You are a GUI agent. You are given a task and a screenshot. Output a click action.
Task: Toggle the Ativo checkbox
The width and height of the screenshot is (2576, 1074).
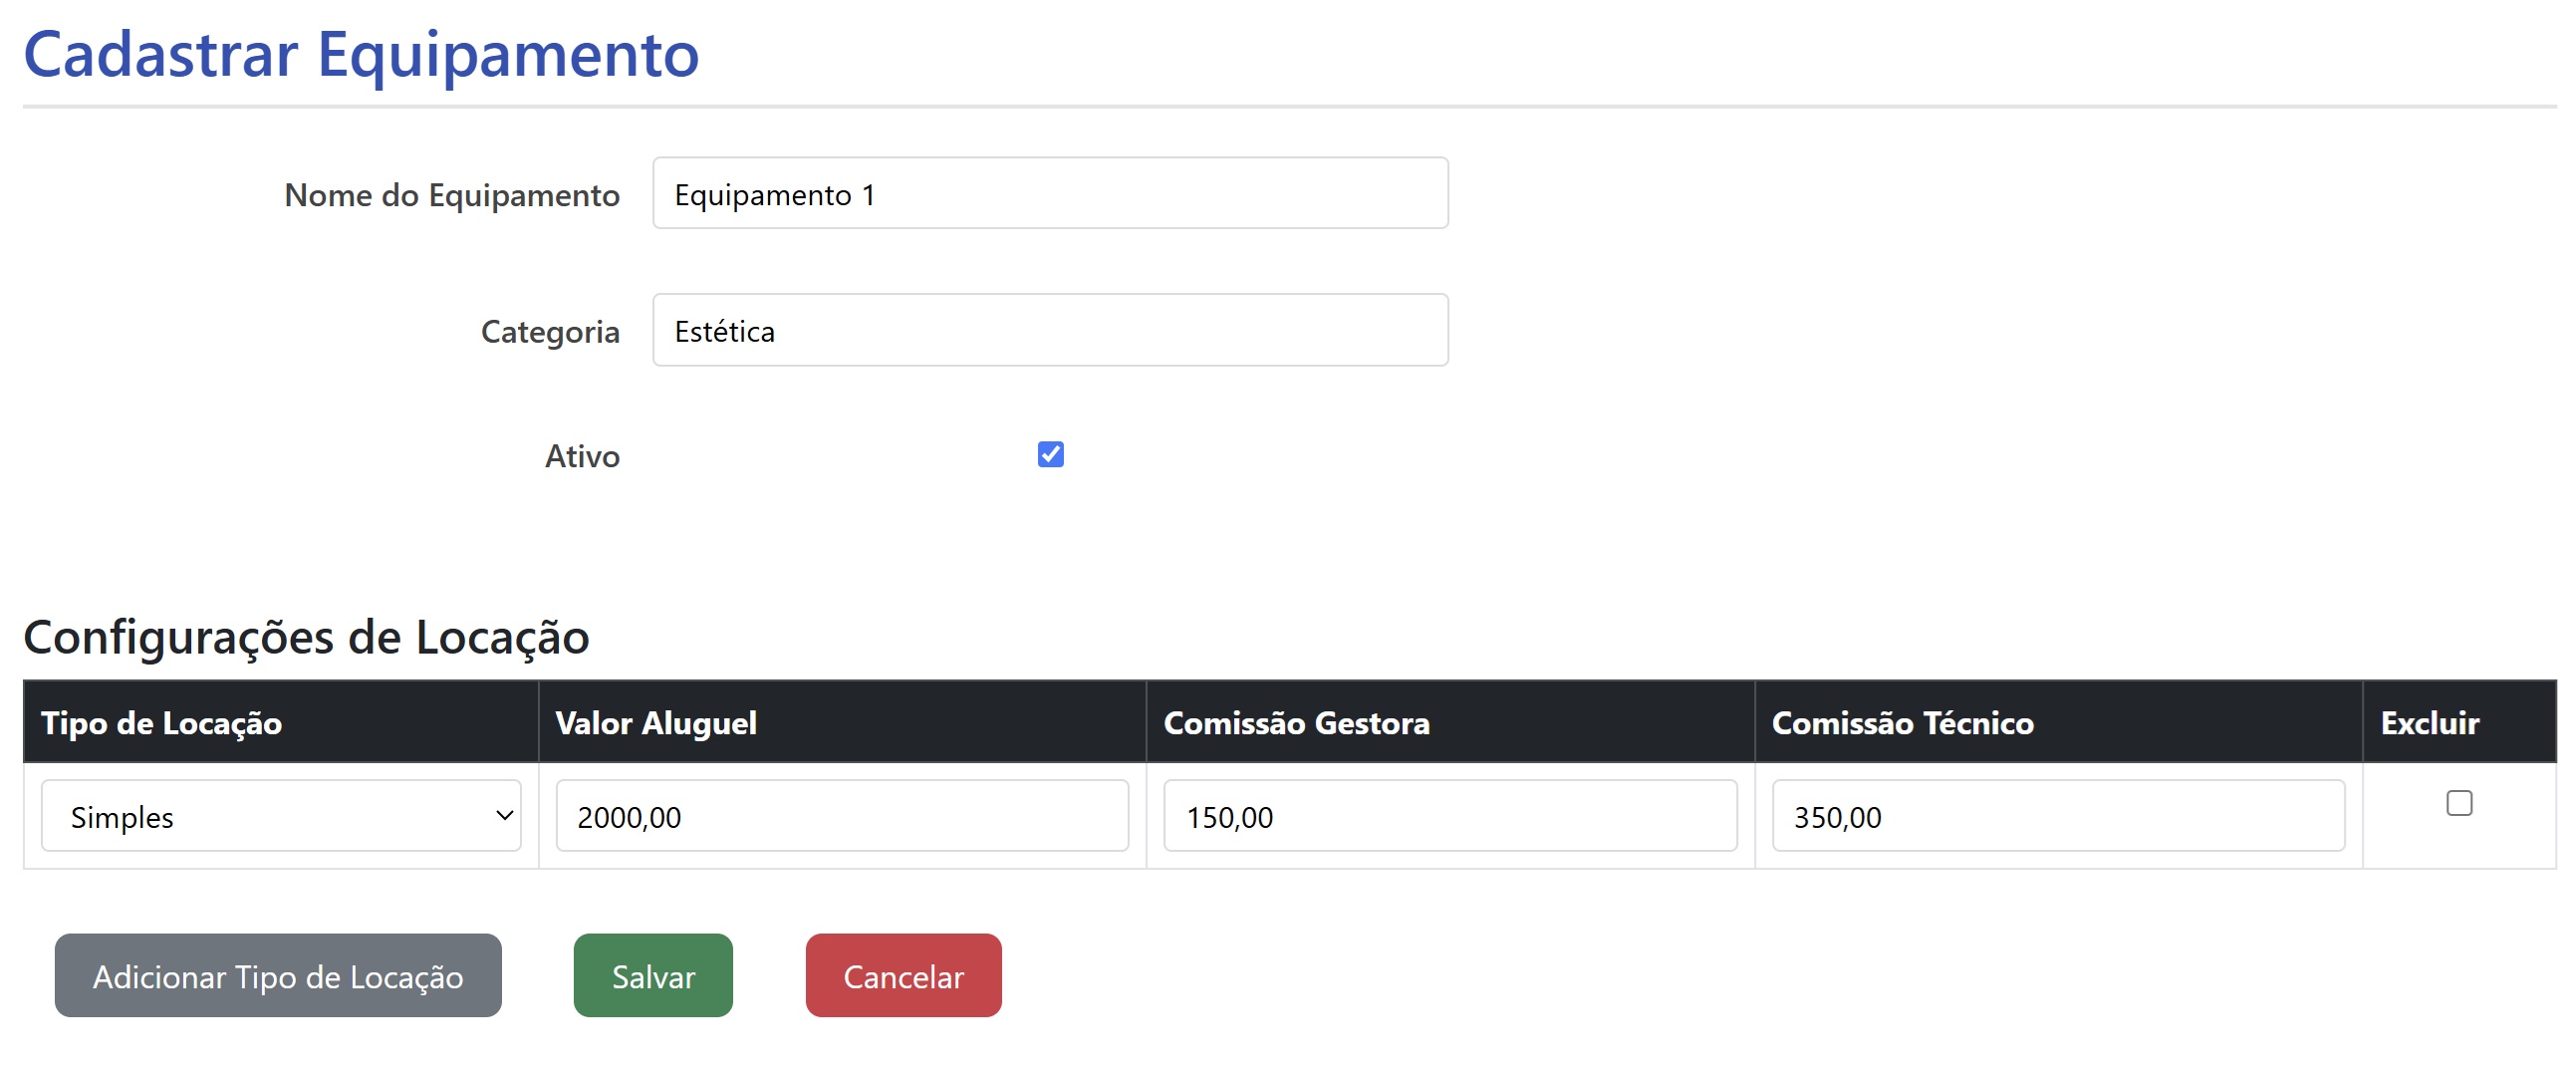point(1050,455)
